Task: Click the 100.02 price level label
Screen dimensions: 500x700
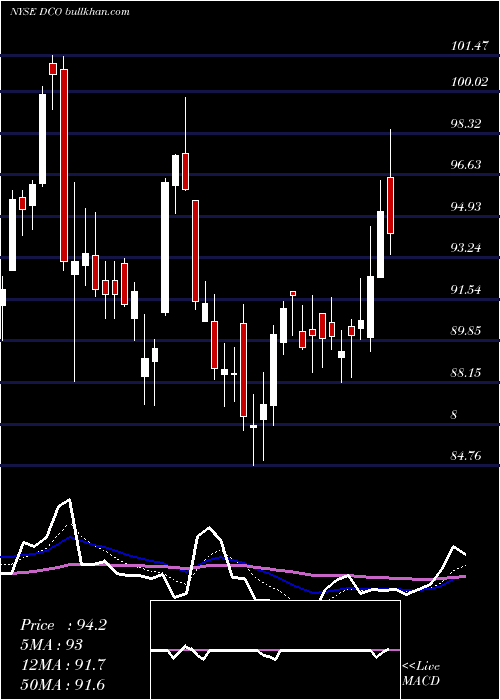Action: click(470, 82)
